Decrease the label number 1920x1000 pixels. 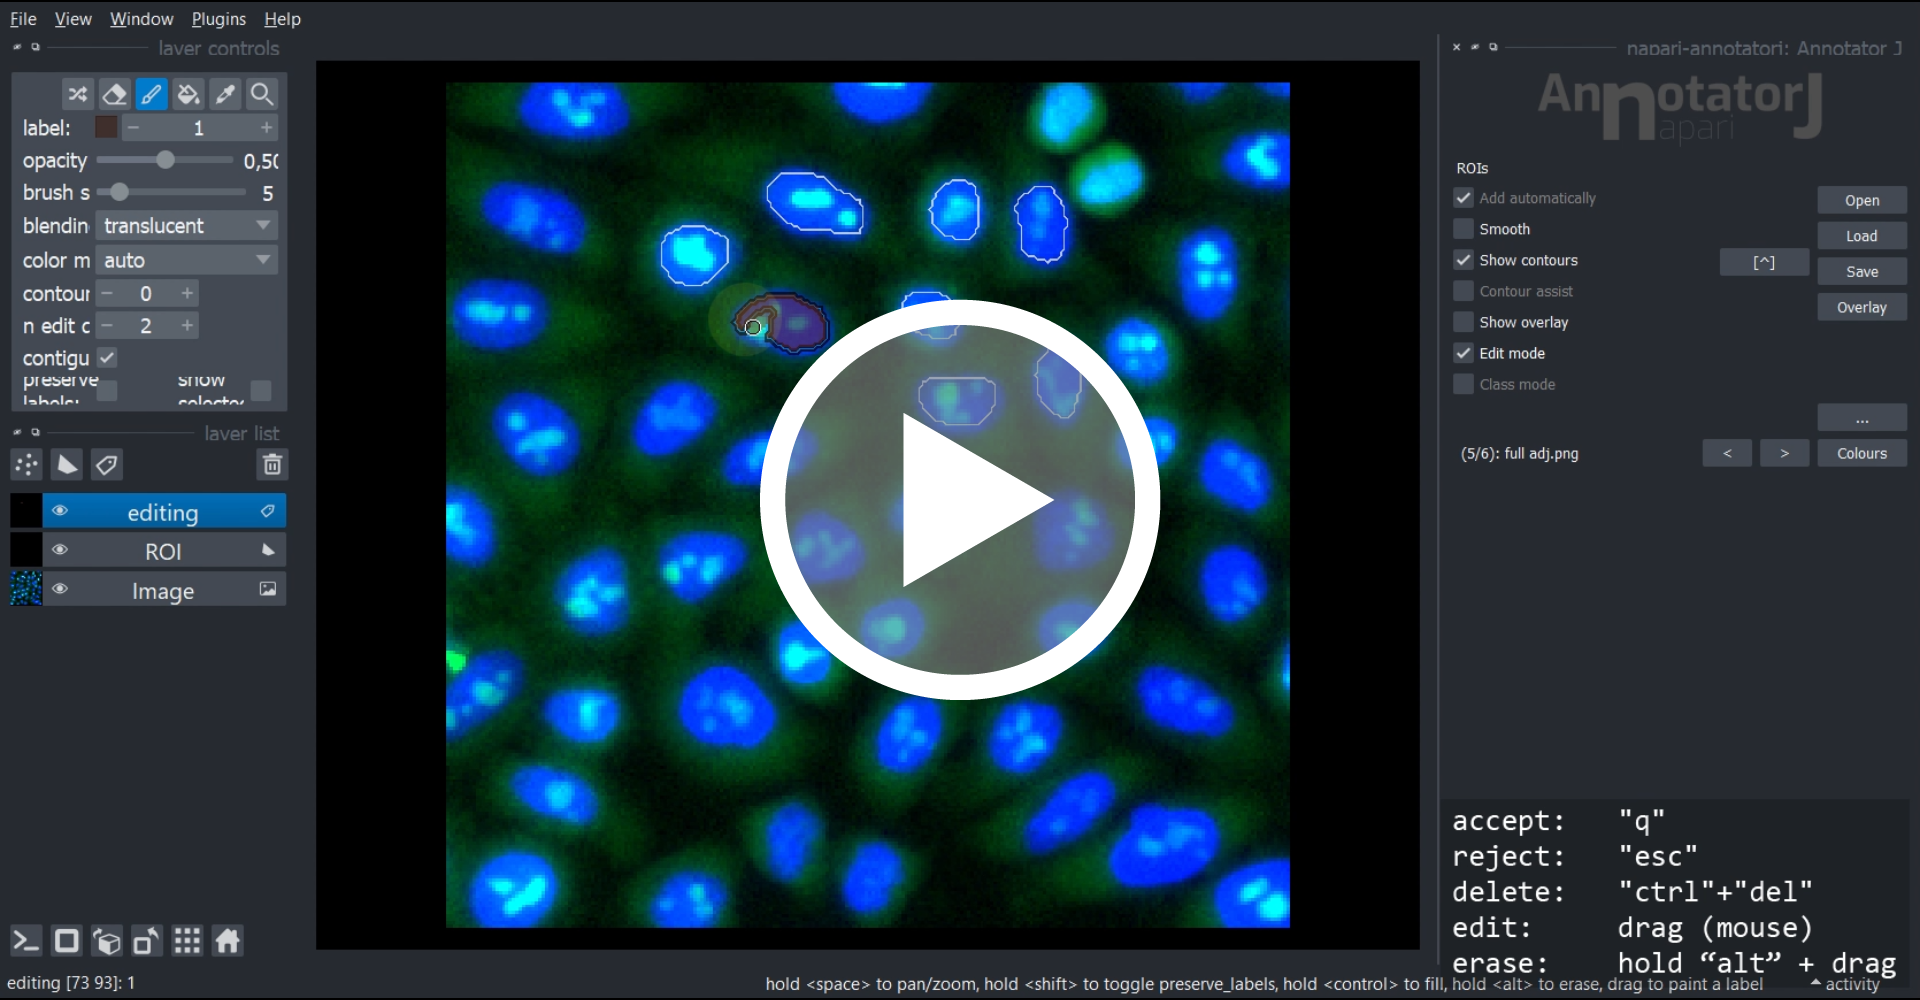click(133, 128)
